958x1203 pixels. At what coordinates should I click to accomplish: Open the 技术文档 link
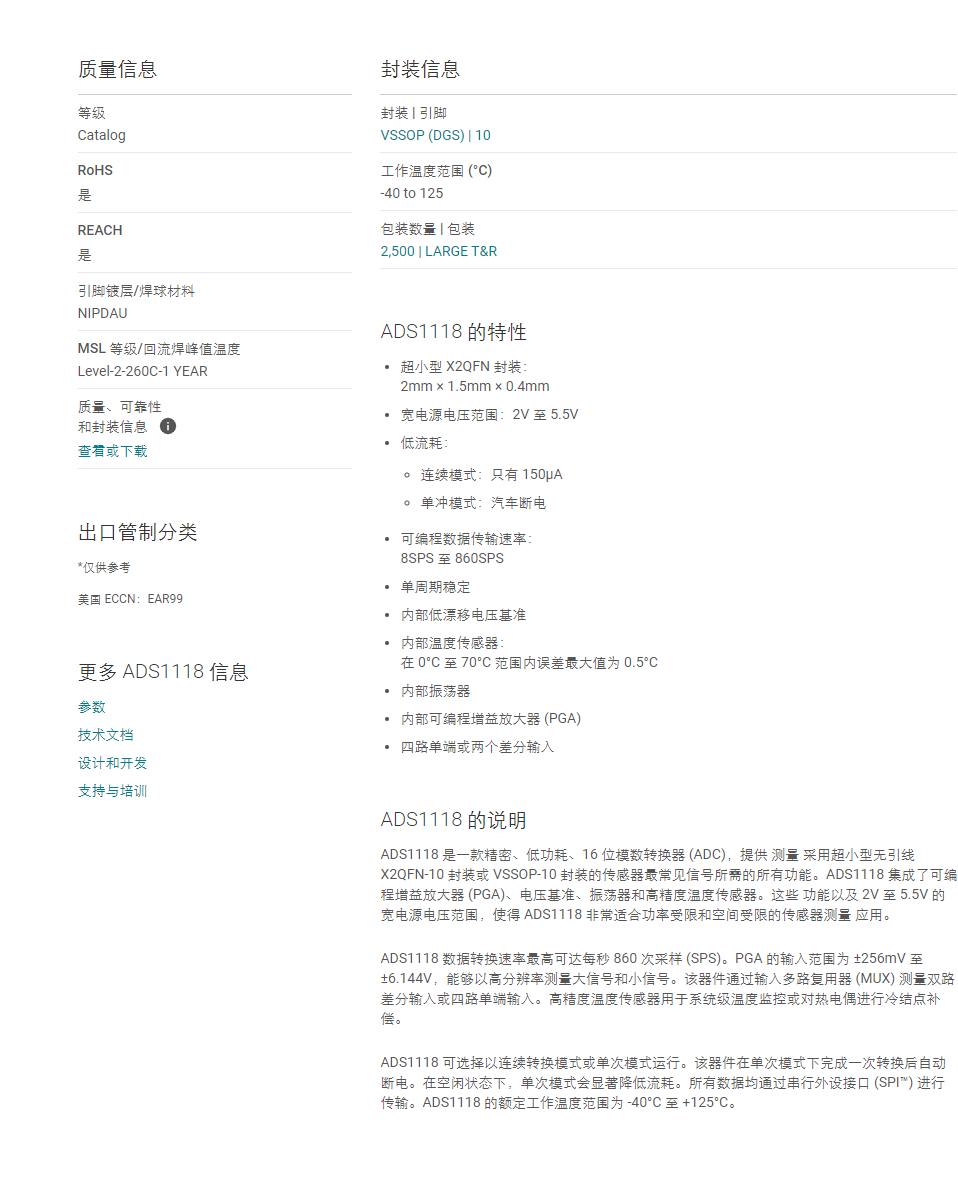tap(105, 735)
